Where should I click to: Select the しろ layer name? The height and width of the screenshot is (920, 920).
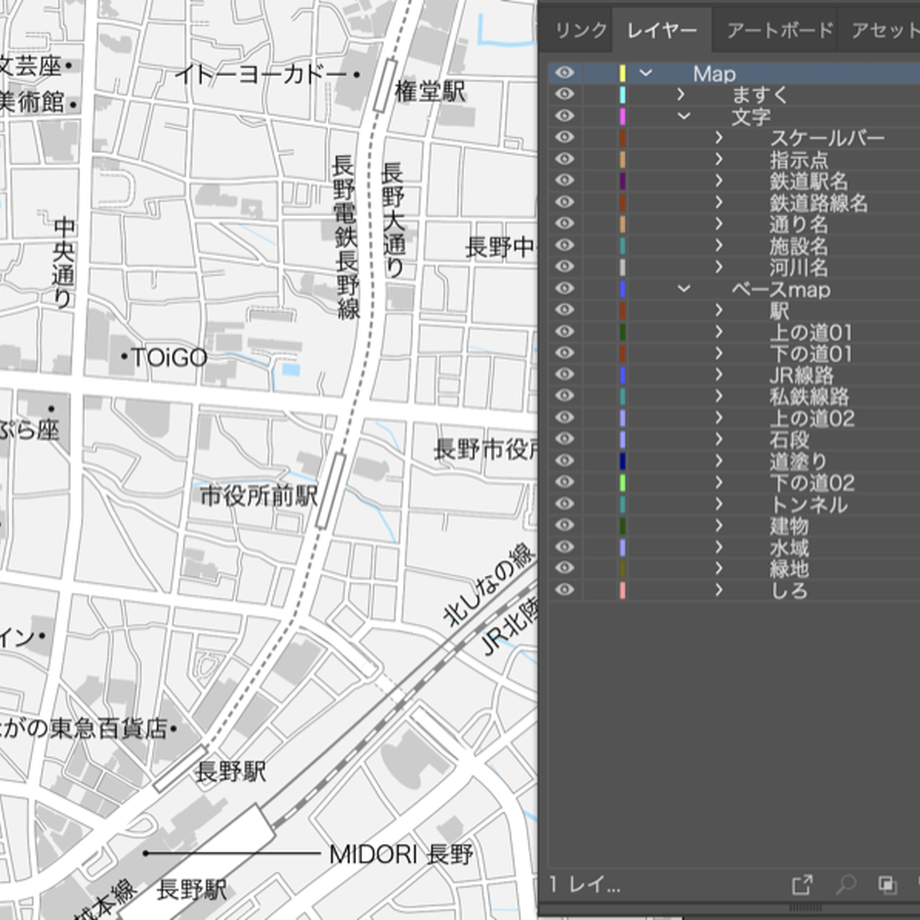[789, 591]
